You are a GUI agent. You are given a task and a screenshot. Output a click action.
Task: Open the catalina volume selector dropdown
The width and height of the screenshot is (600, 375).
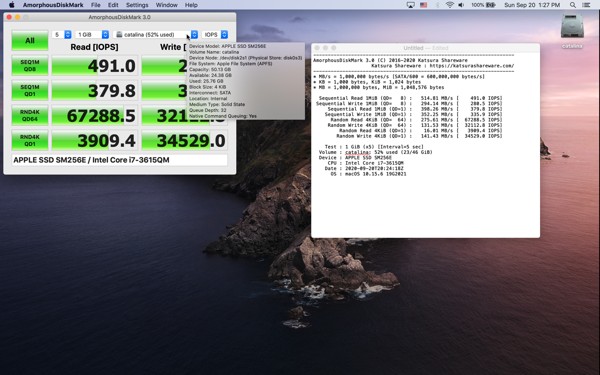click(x=155, y=34)
